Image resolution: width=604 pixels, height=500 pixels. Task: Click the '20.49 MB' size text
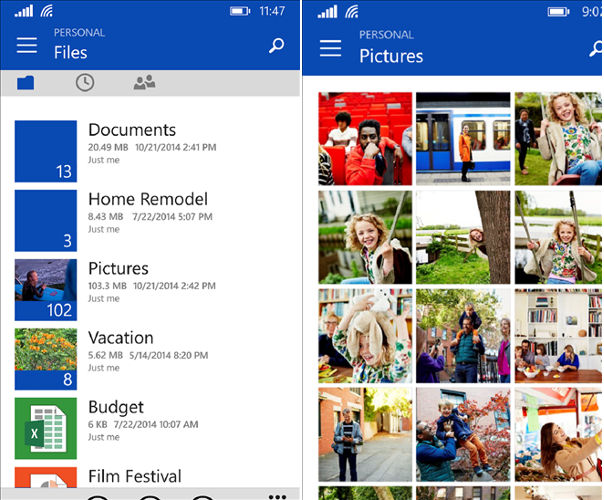108,147
